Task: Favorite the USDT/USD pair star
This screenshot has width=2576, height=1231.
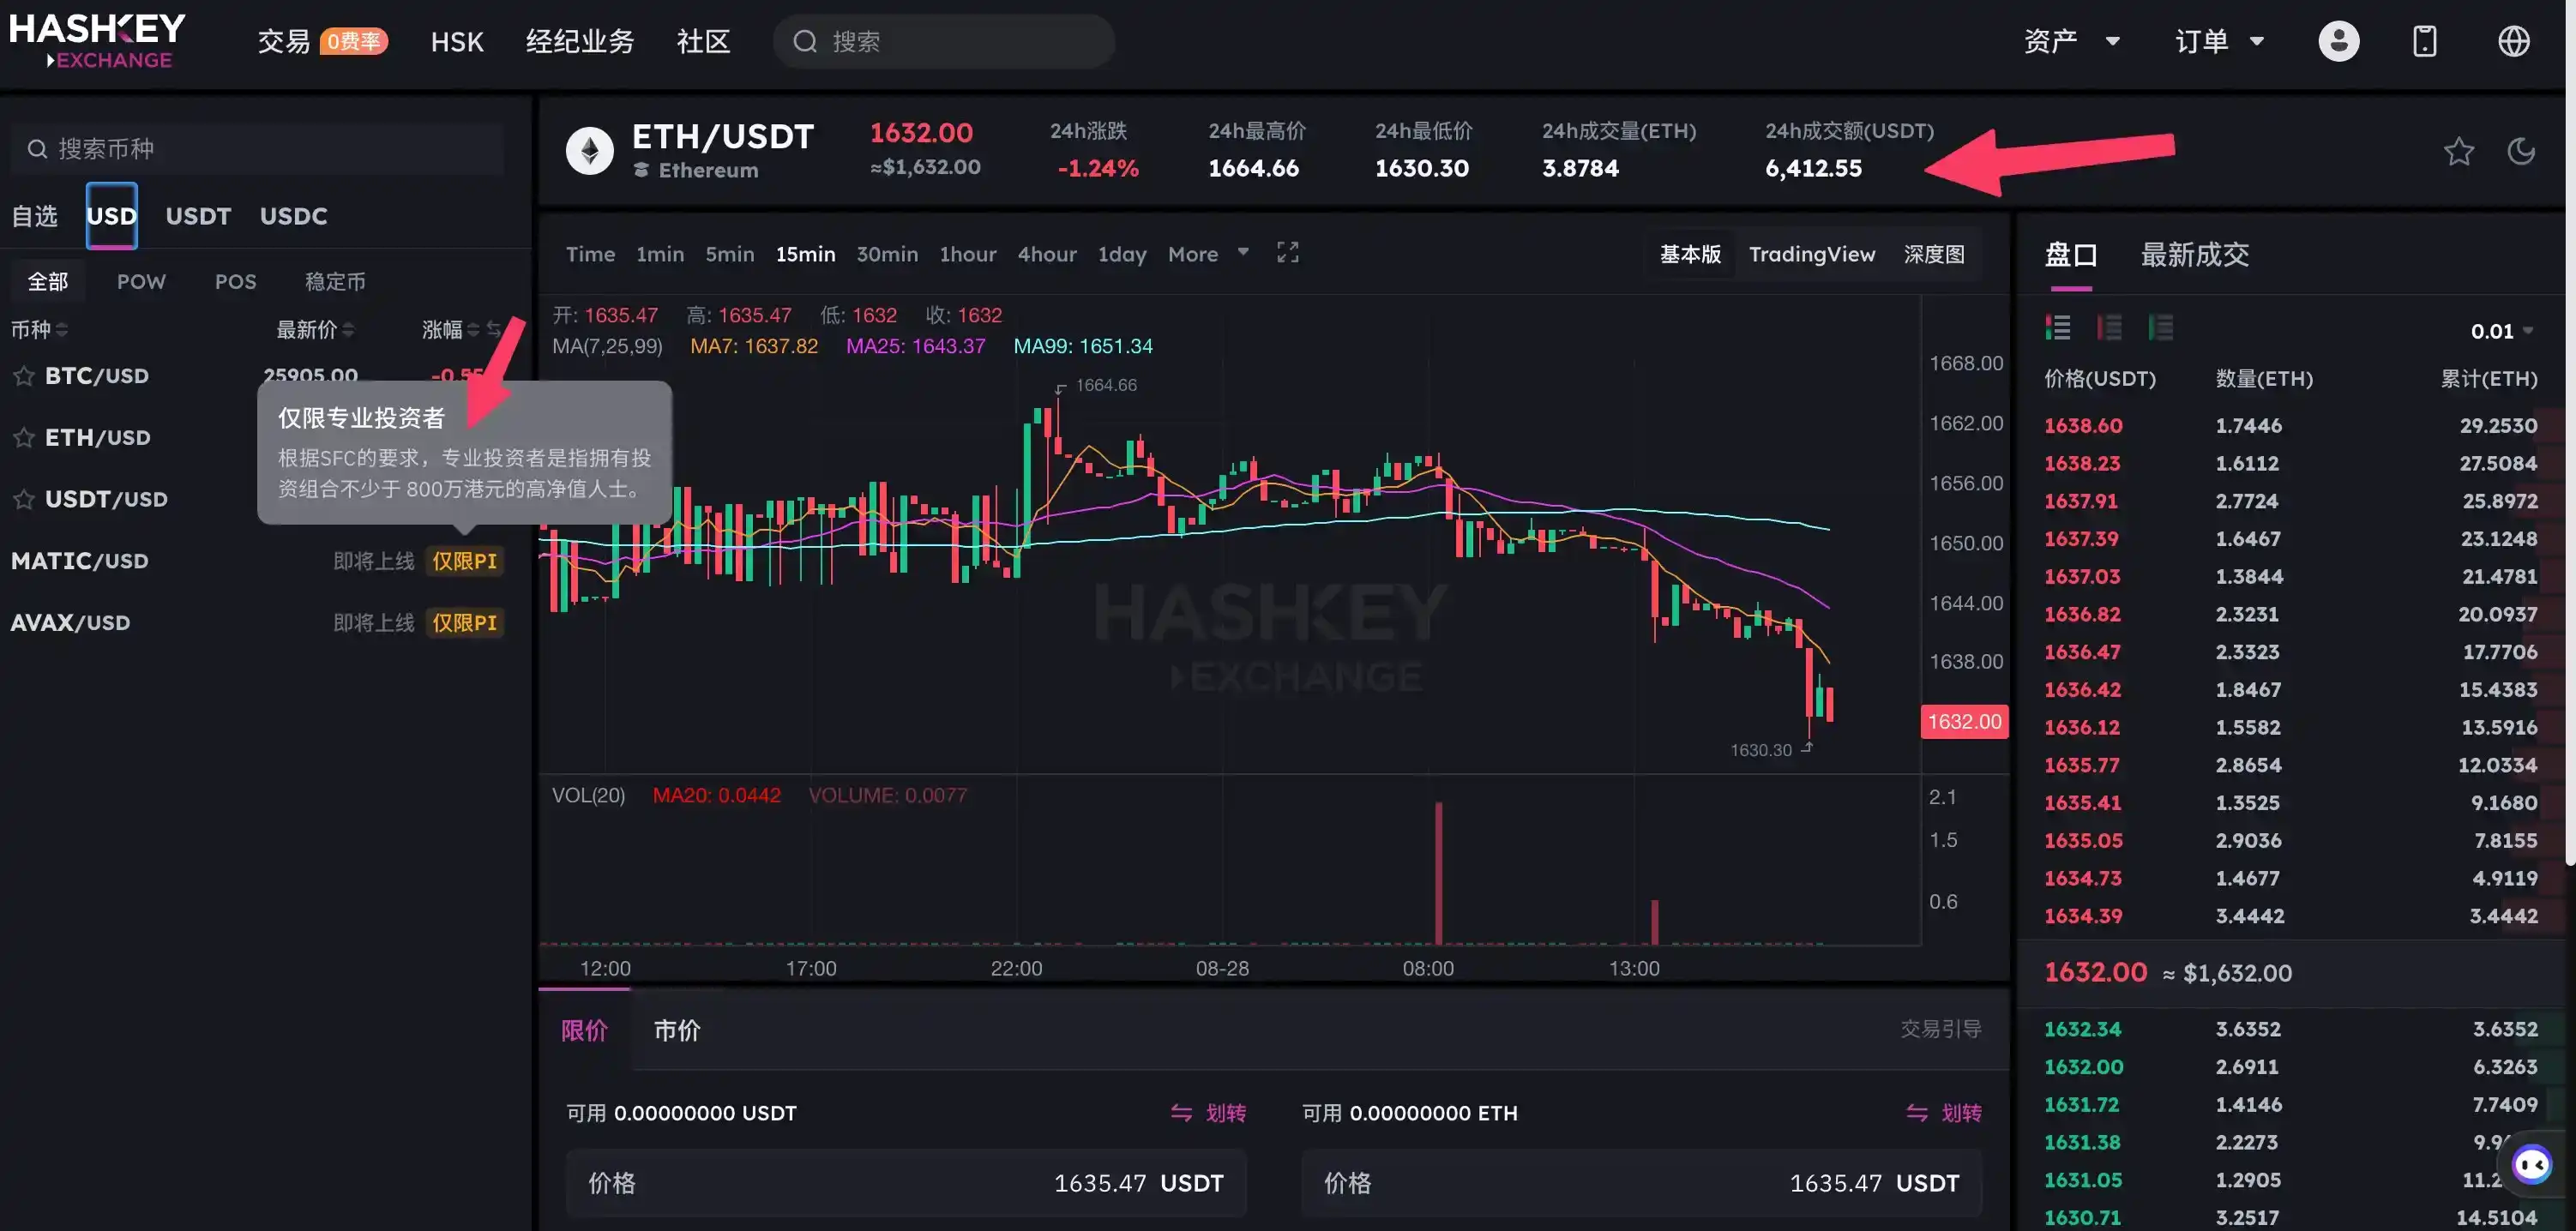Action: 24,499
